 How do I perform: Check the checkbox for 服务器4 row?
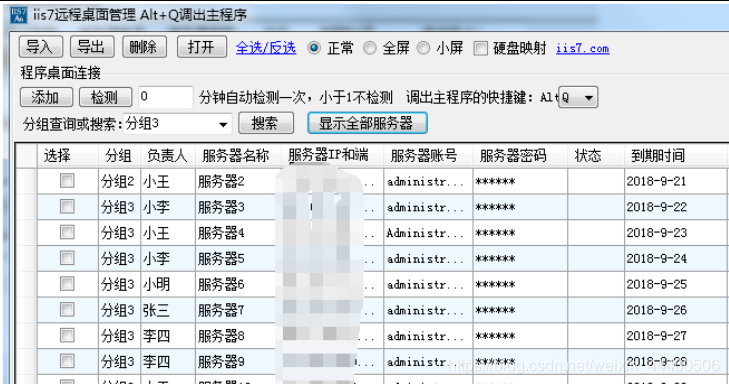(67, 232)
